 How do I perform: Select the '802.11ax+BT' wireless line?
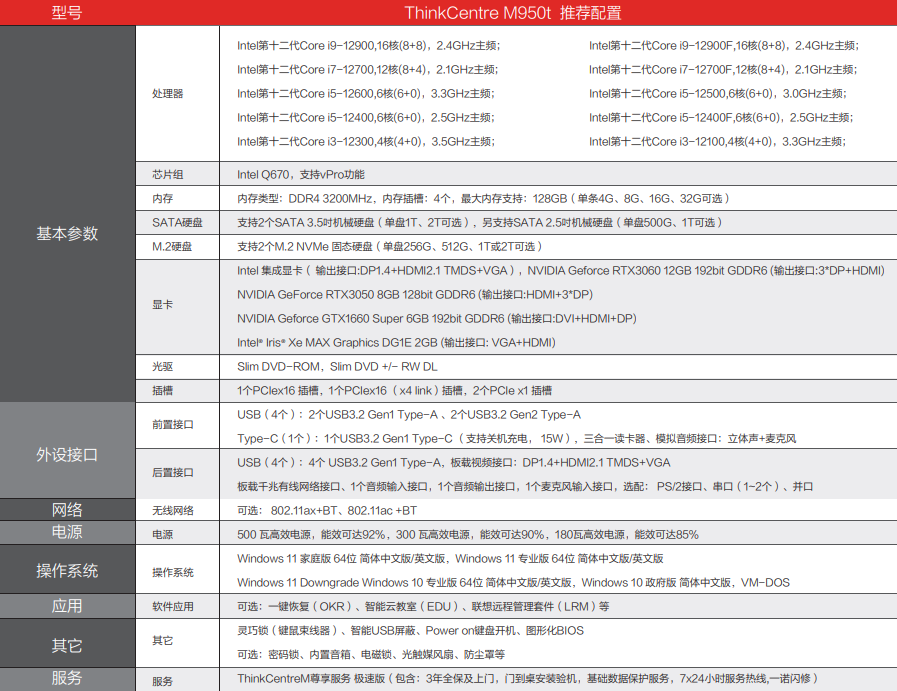click(327, 511)
